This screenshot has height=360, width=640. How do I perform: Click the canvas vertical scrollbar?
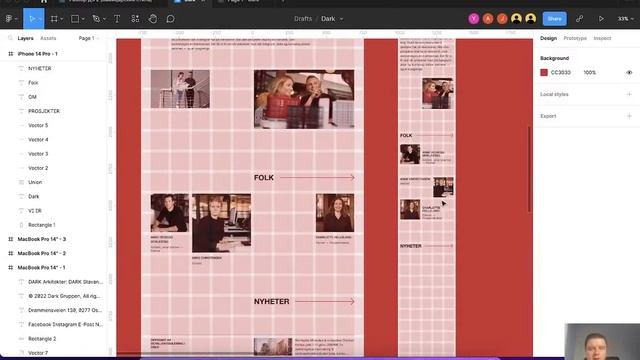click(x=529, y=169)
